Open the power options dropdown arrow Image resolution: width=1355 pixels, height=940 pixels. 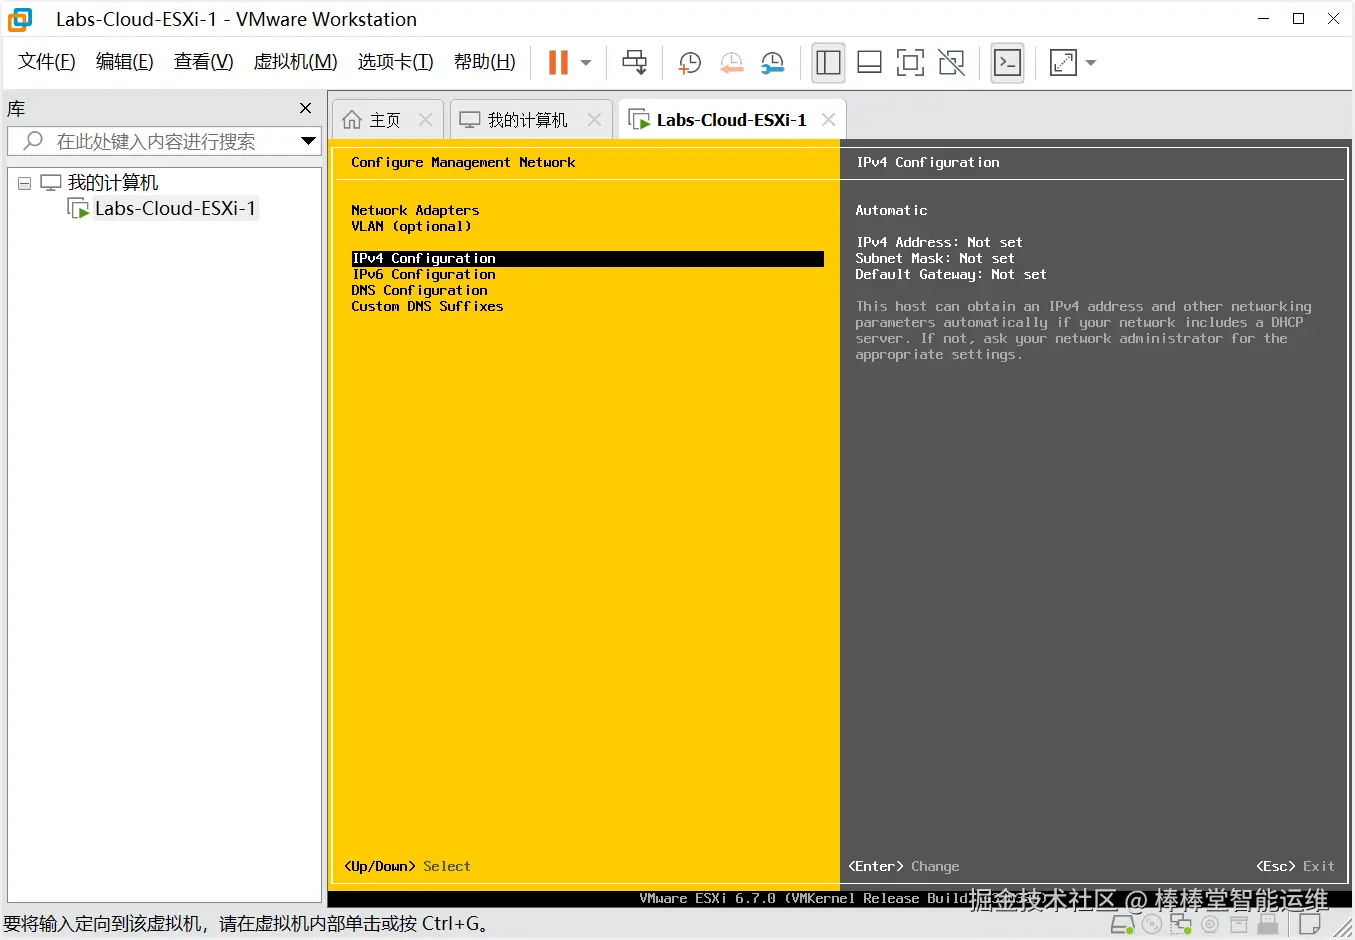[x=586, y=63]
